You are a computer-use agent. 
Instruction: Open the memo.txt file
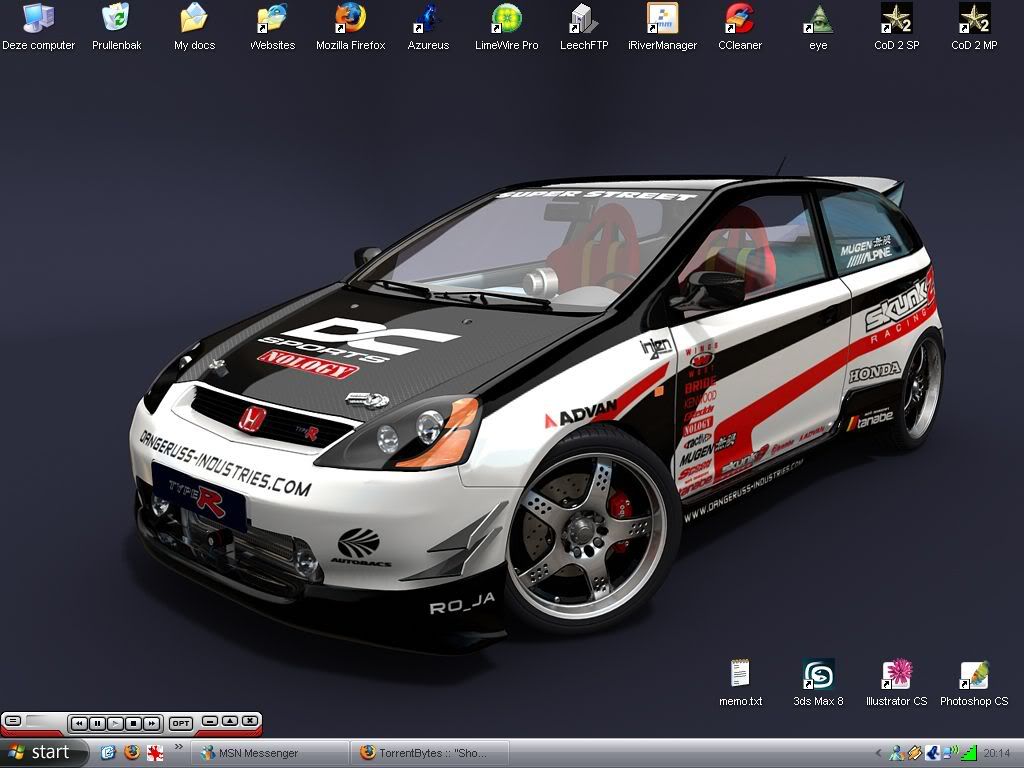(x=740, y=676)
